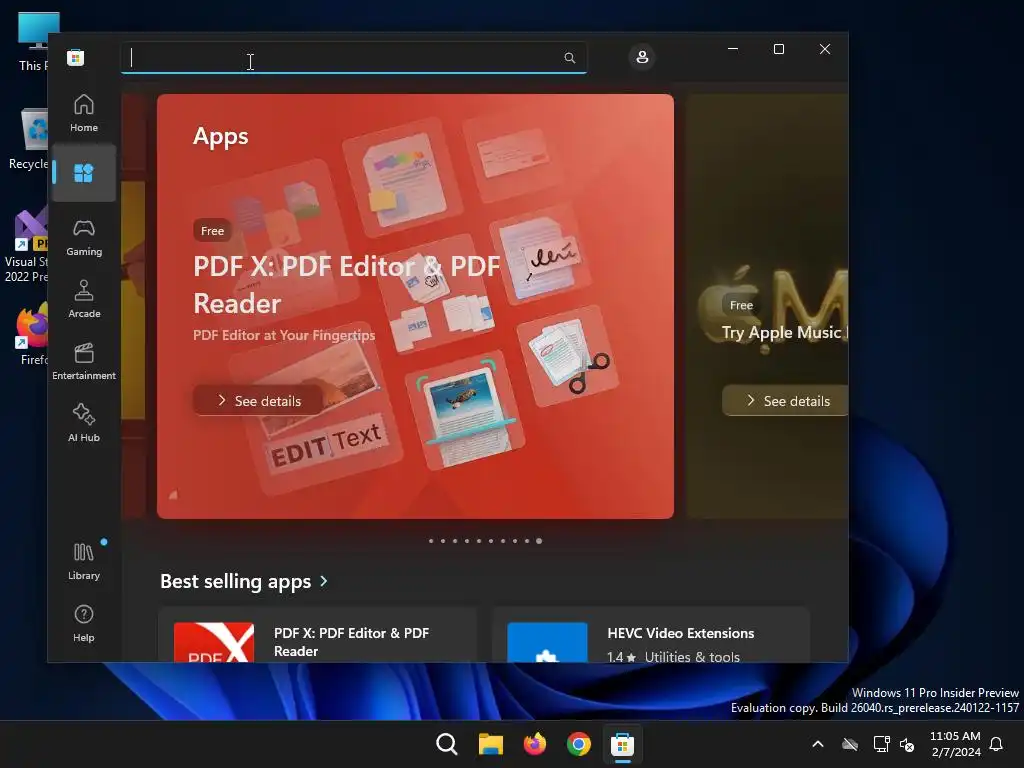See details for PDF X: PDF Editor
The image size is (1024, 768).
[x=258, y=400]
